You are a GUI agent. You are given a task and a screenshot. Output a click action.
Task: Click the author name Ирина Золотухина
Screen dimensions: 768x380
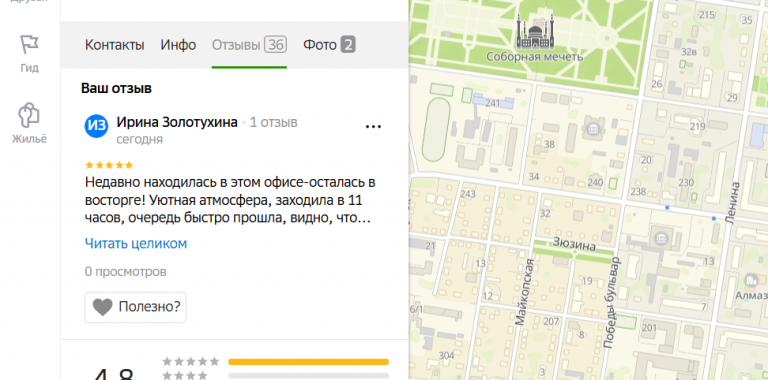(x=177, y=122)
